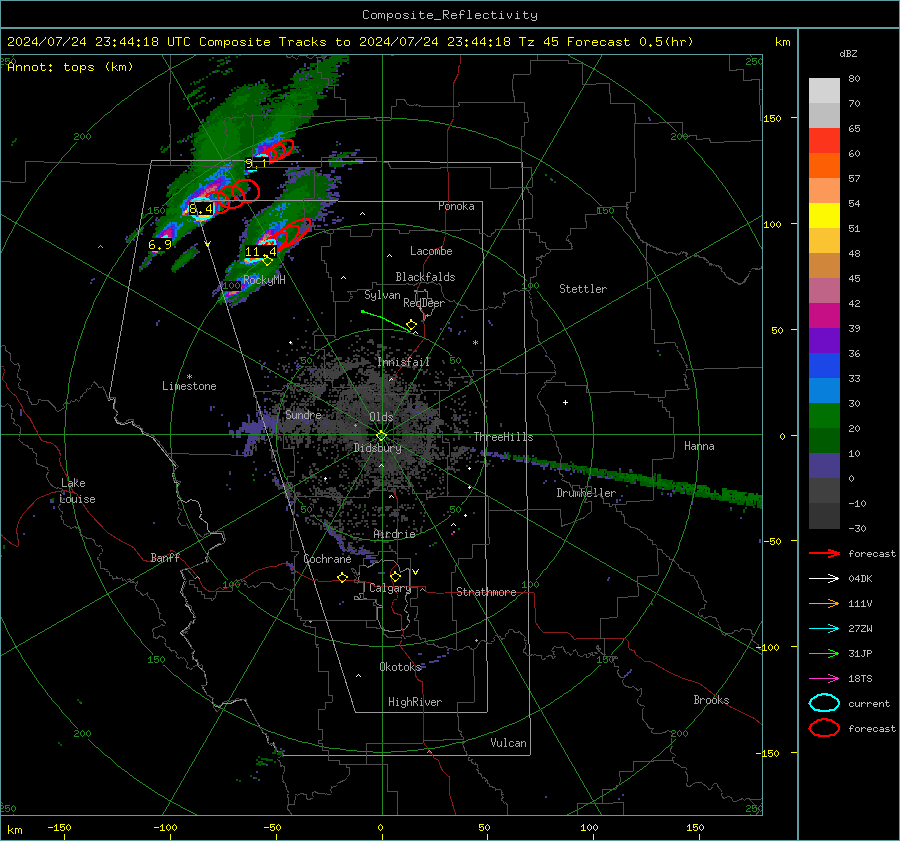Image resolution: width=900 pixels, height=841 pixels.
Task: Click the storm top label 6.9
Action: pos(160,245)
